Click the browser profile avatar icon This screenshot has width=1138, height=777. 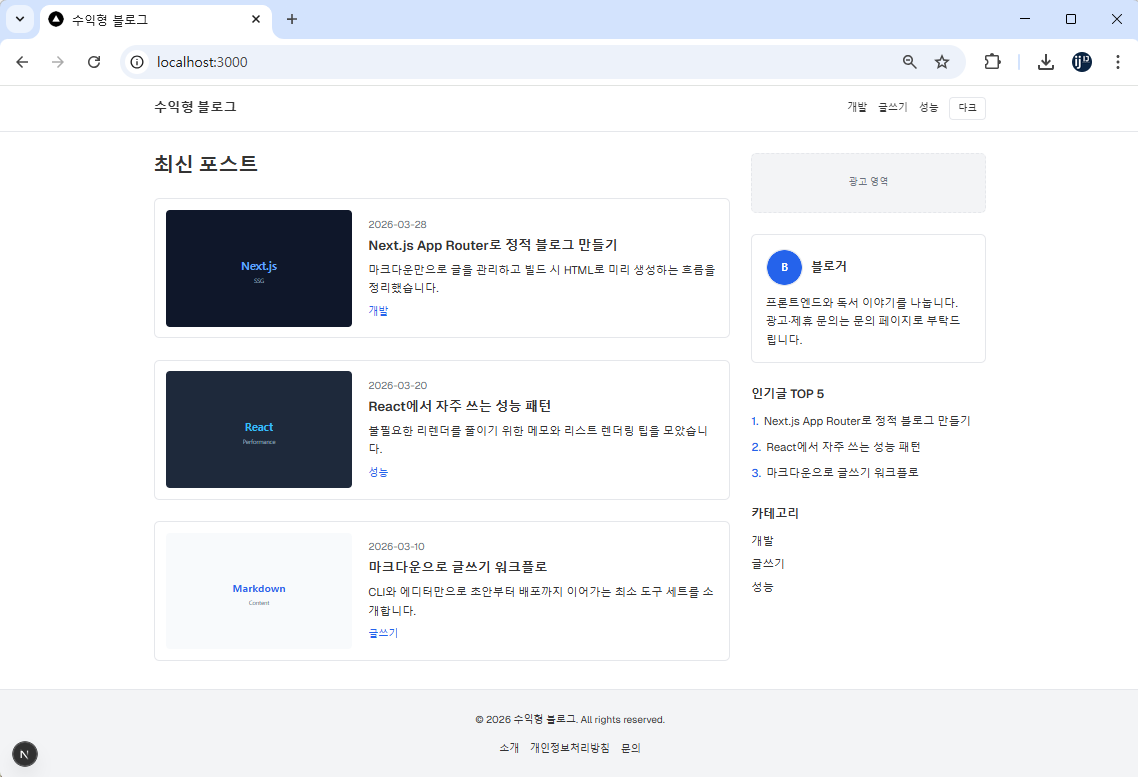pos(1081,61)
